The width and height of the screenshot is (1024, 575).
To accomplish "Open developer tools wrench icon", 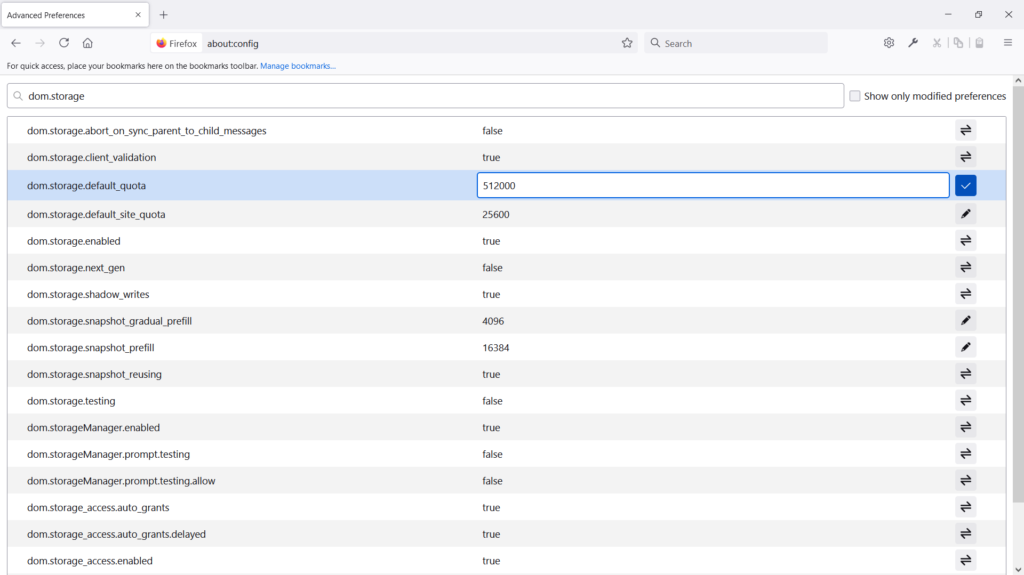I will 913,43.
